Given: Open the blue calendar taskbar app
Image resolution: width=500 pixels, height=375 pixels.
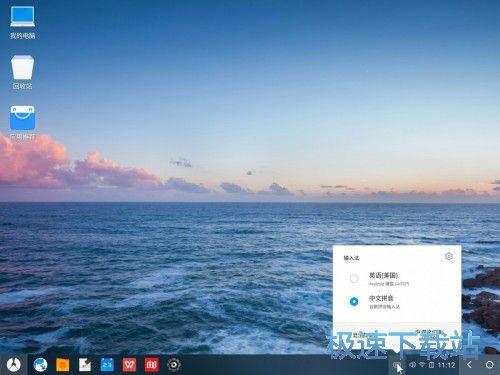Looking at the screenshot, I should coord(107,365).
